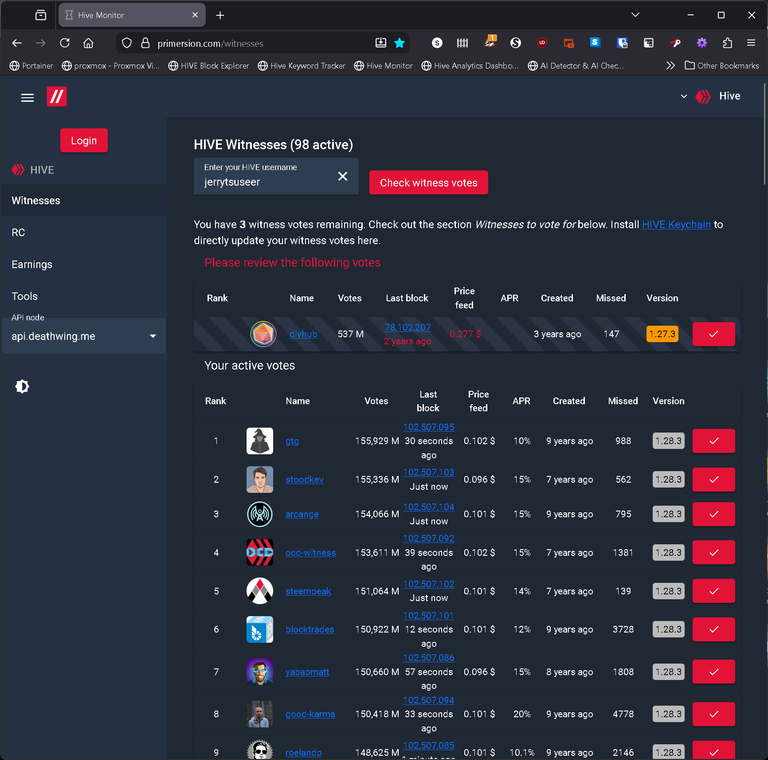Open Other Bookmarks folder
Image resolution: width=768 pixels, height=760 pixels.
pyautogui.click(x=721, y=66)
